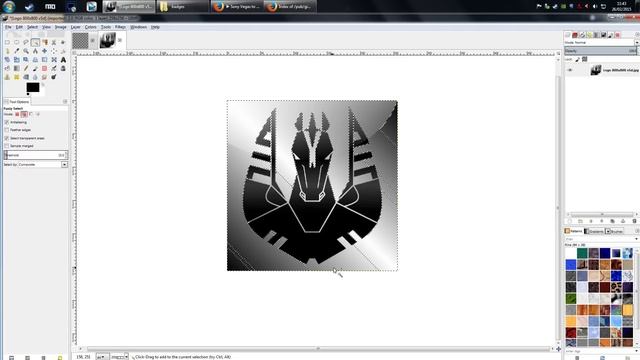
Task: Toggle Select transparent areas checkbox
Action: point(7,138)
